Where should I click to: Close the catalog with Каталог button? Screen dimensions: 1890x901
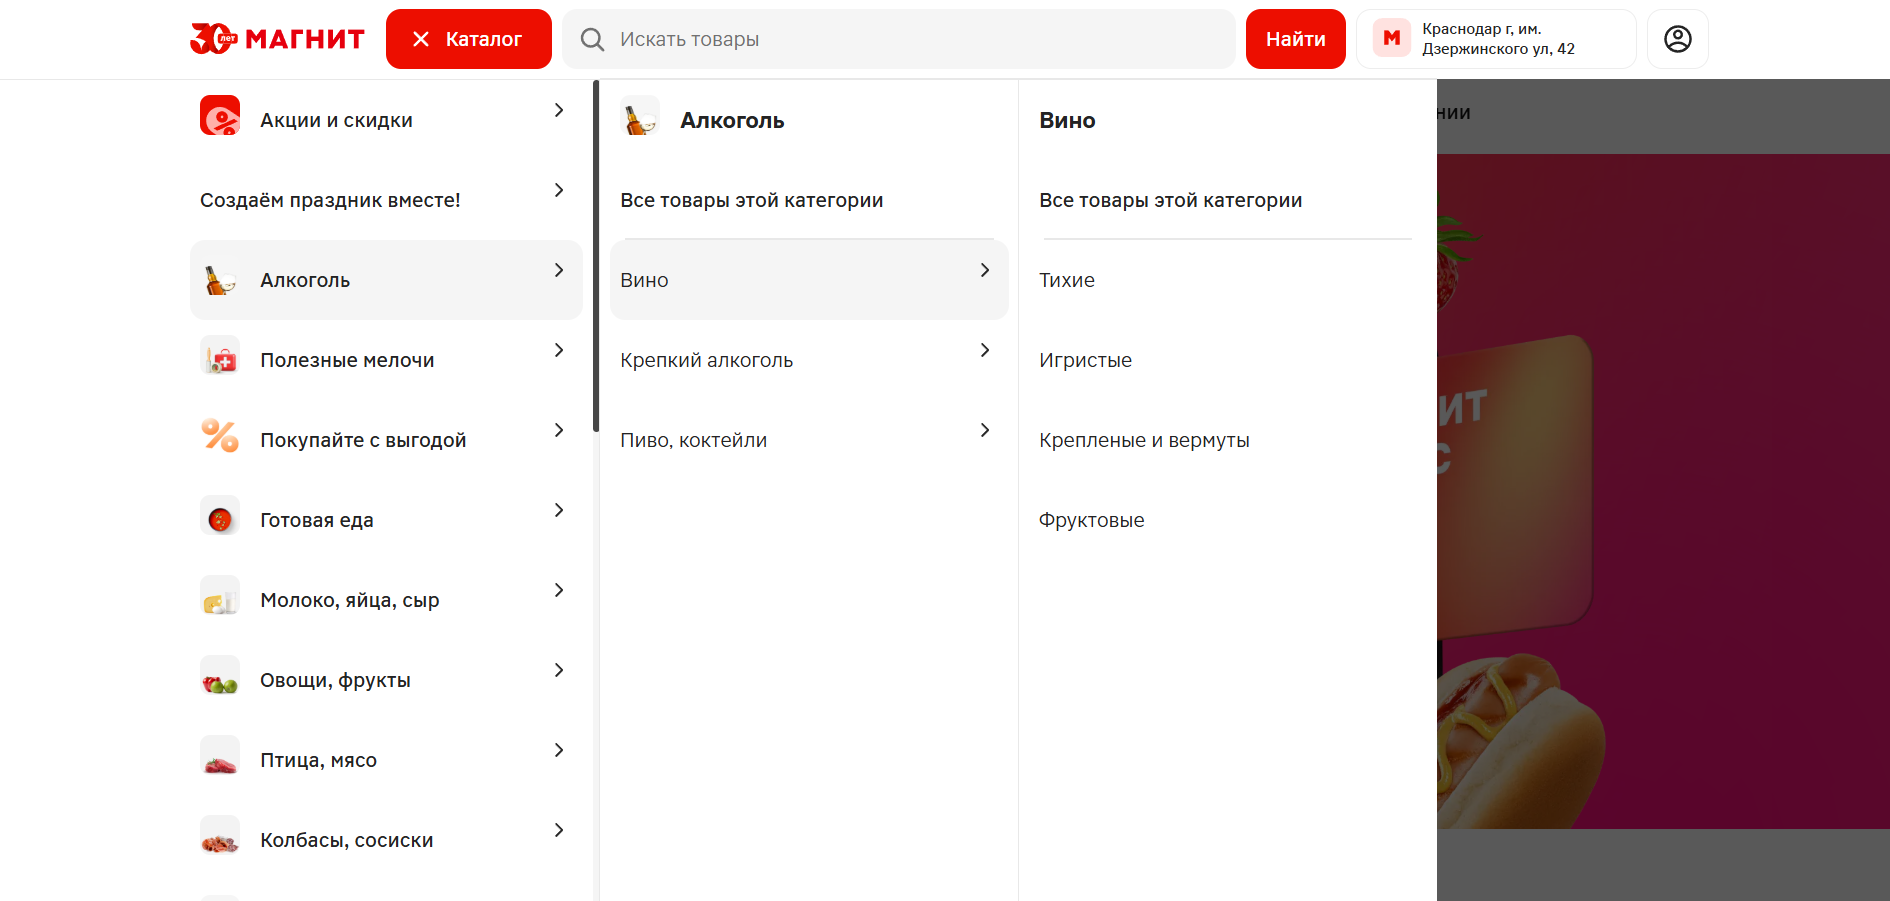(x=468, y=39)
